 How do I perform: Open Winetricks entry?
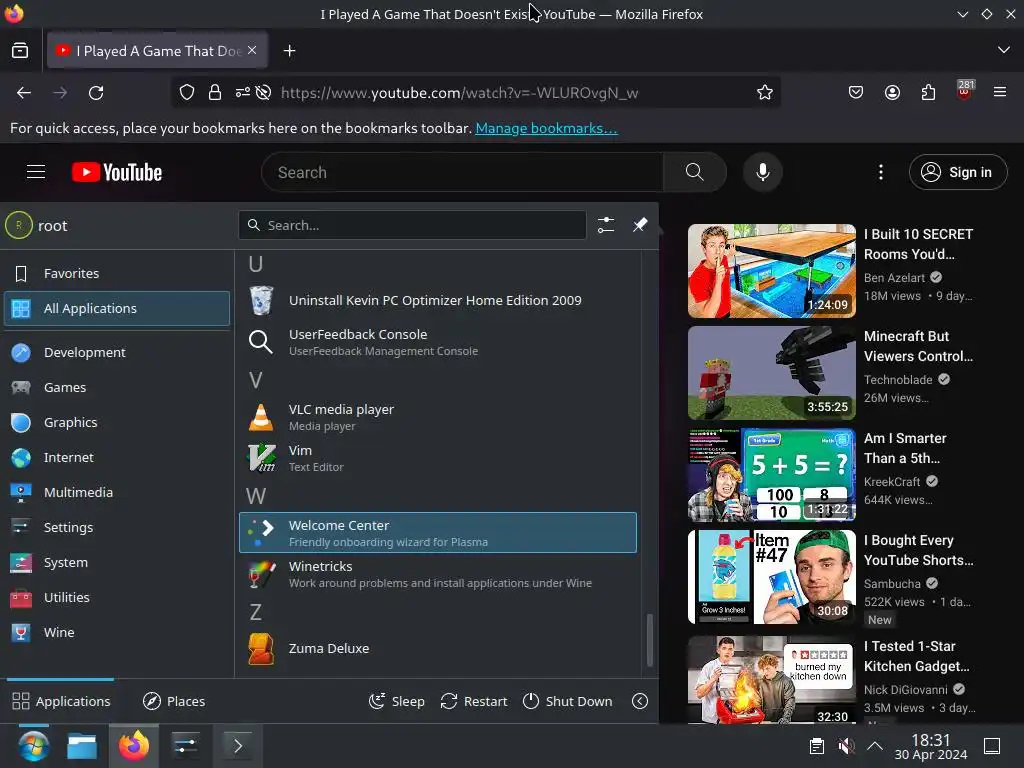click(438, 574)
